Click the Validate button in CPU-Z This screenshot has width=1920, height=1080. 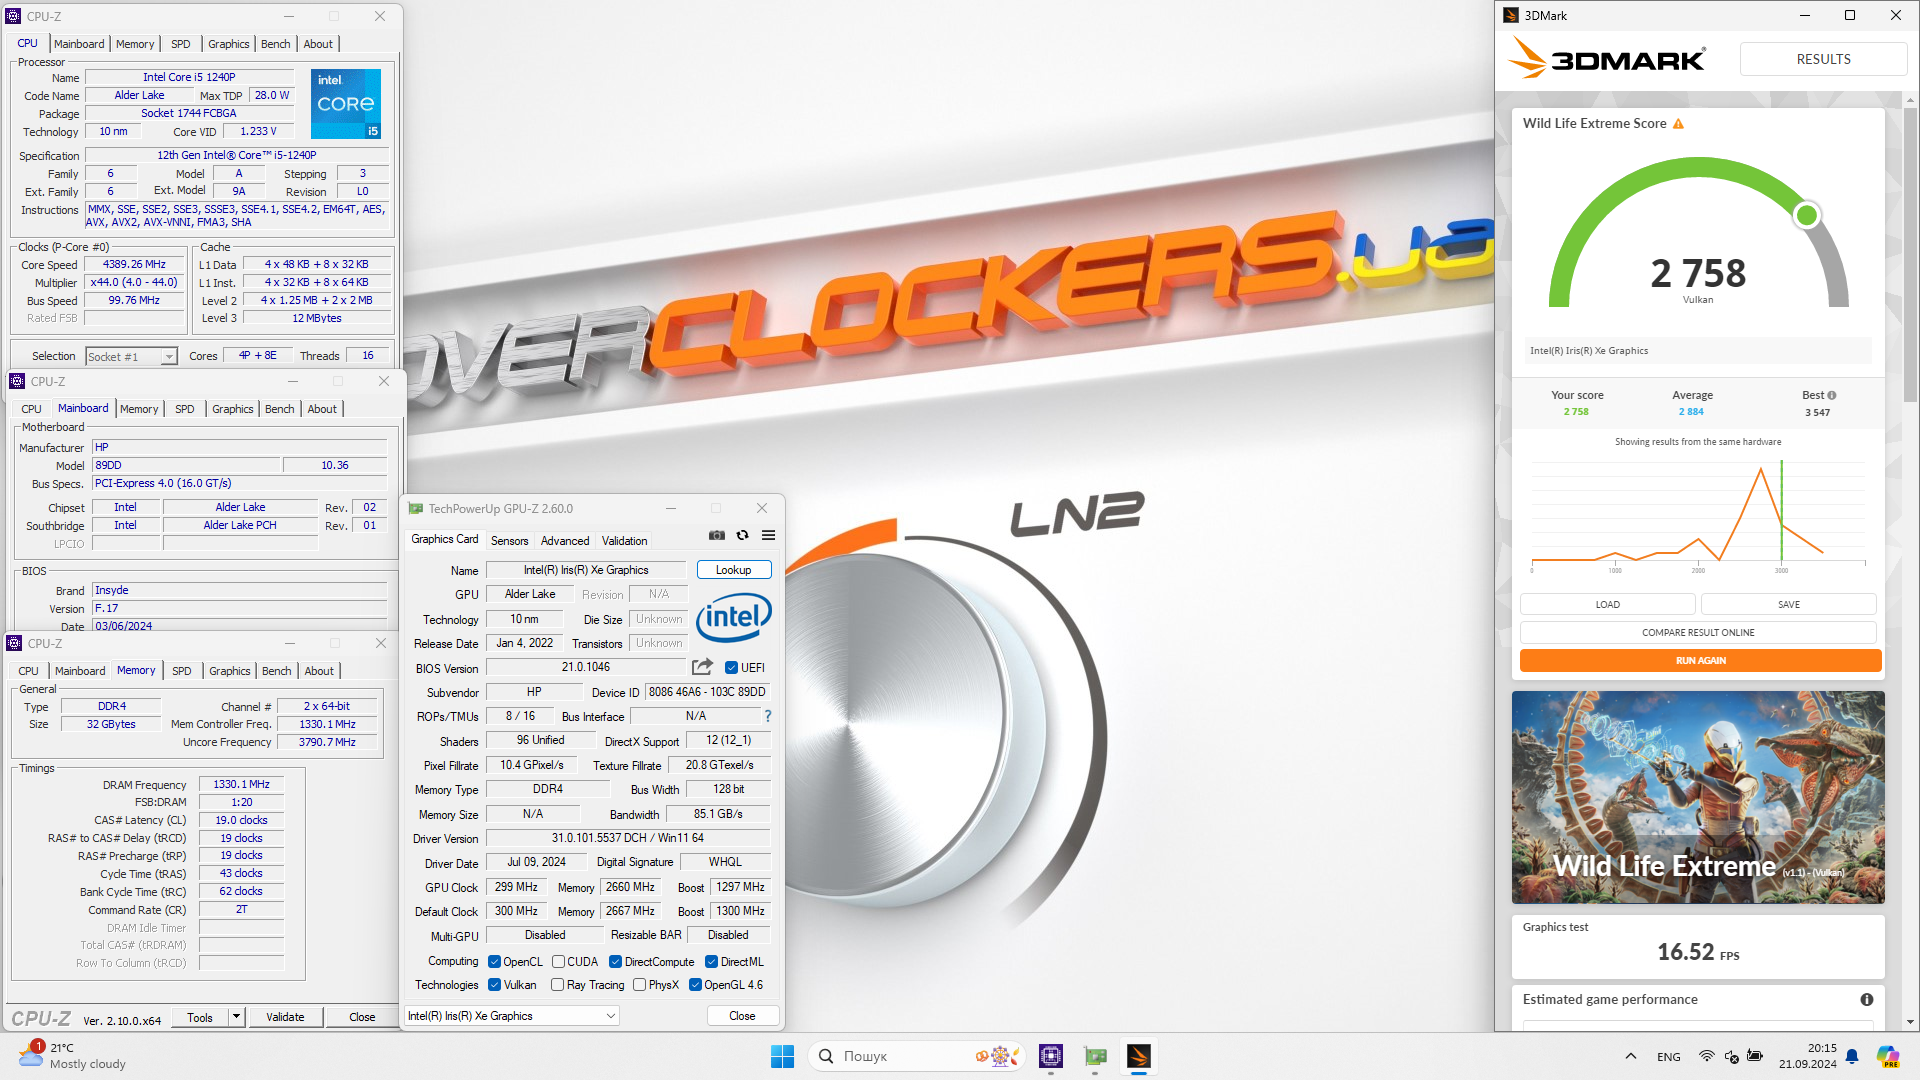(x=285, y=1017)
